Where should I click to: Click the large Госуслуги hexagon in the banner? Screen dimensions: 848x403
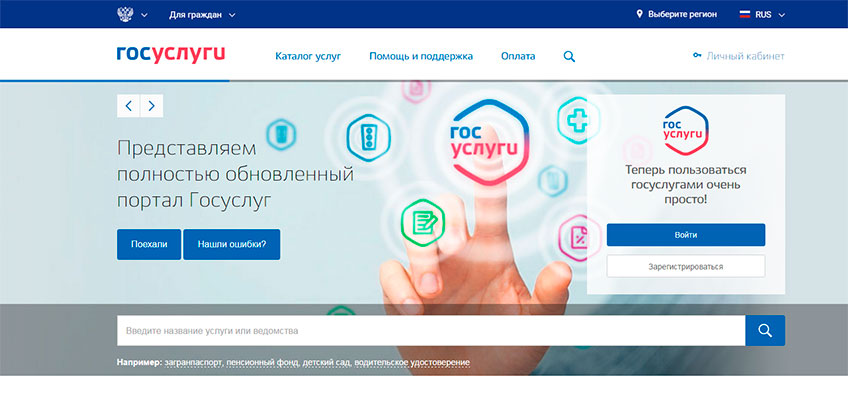point(490,142)
